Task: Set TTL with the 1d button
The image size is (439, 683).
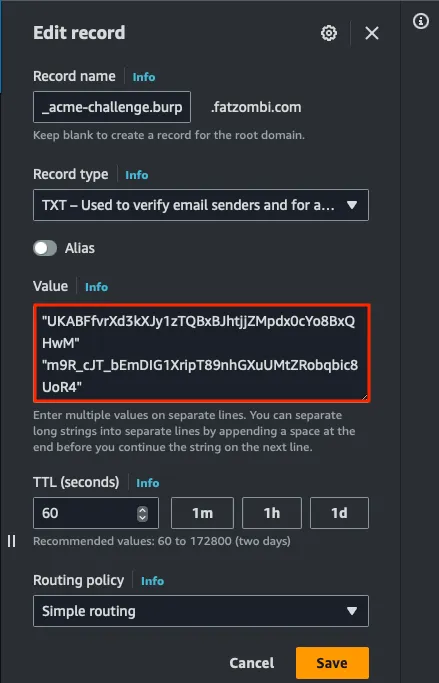Action: point(339,513)
